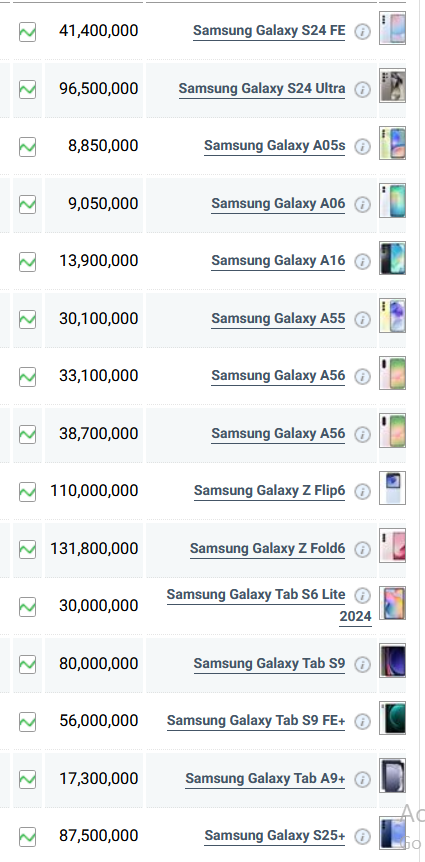Viewport: 425px width, 862px height.
Task: Show price trend chart for Galaxy Tab S9
Action: pyautogui.click(x=27, y=664)
